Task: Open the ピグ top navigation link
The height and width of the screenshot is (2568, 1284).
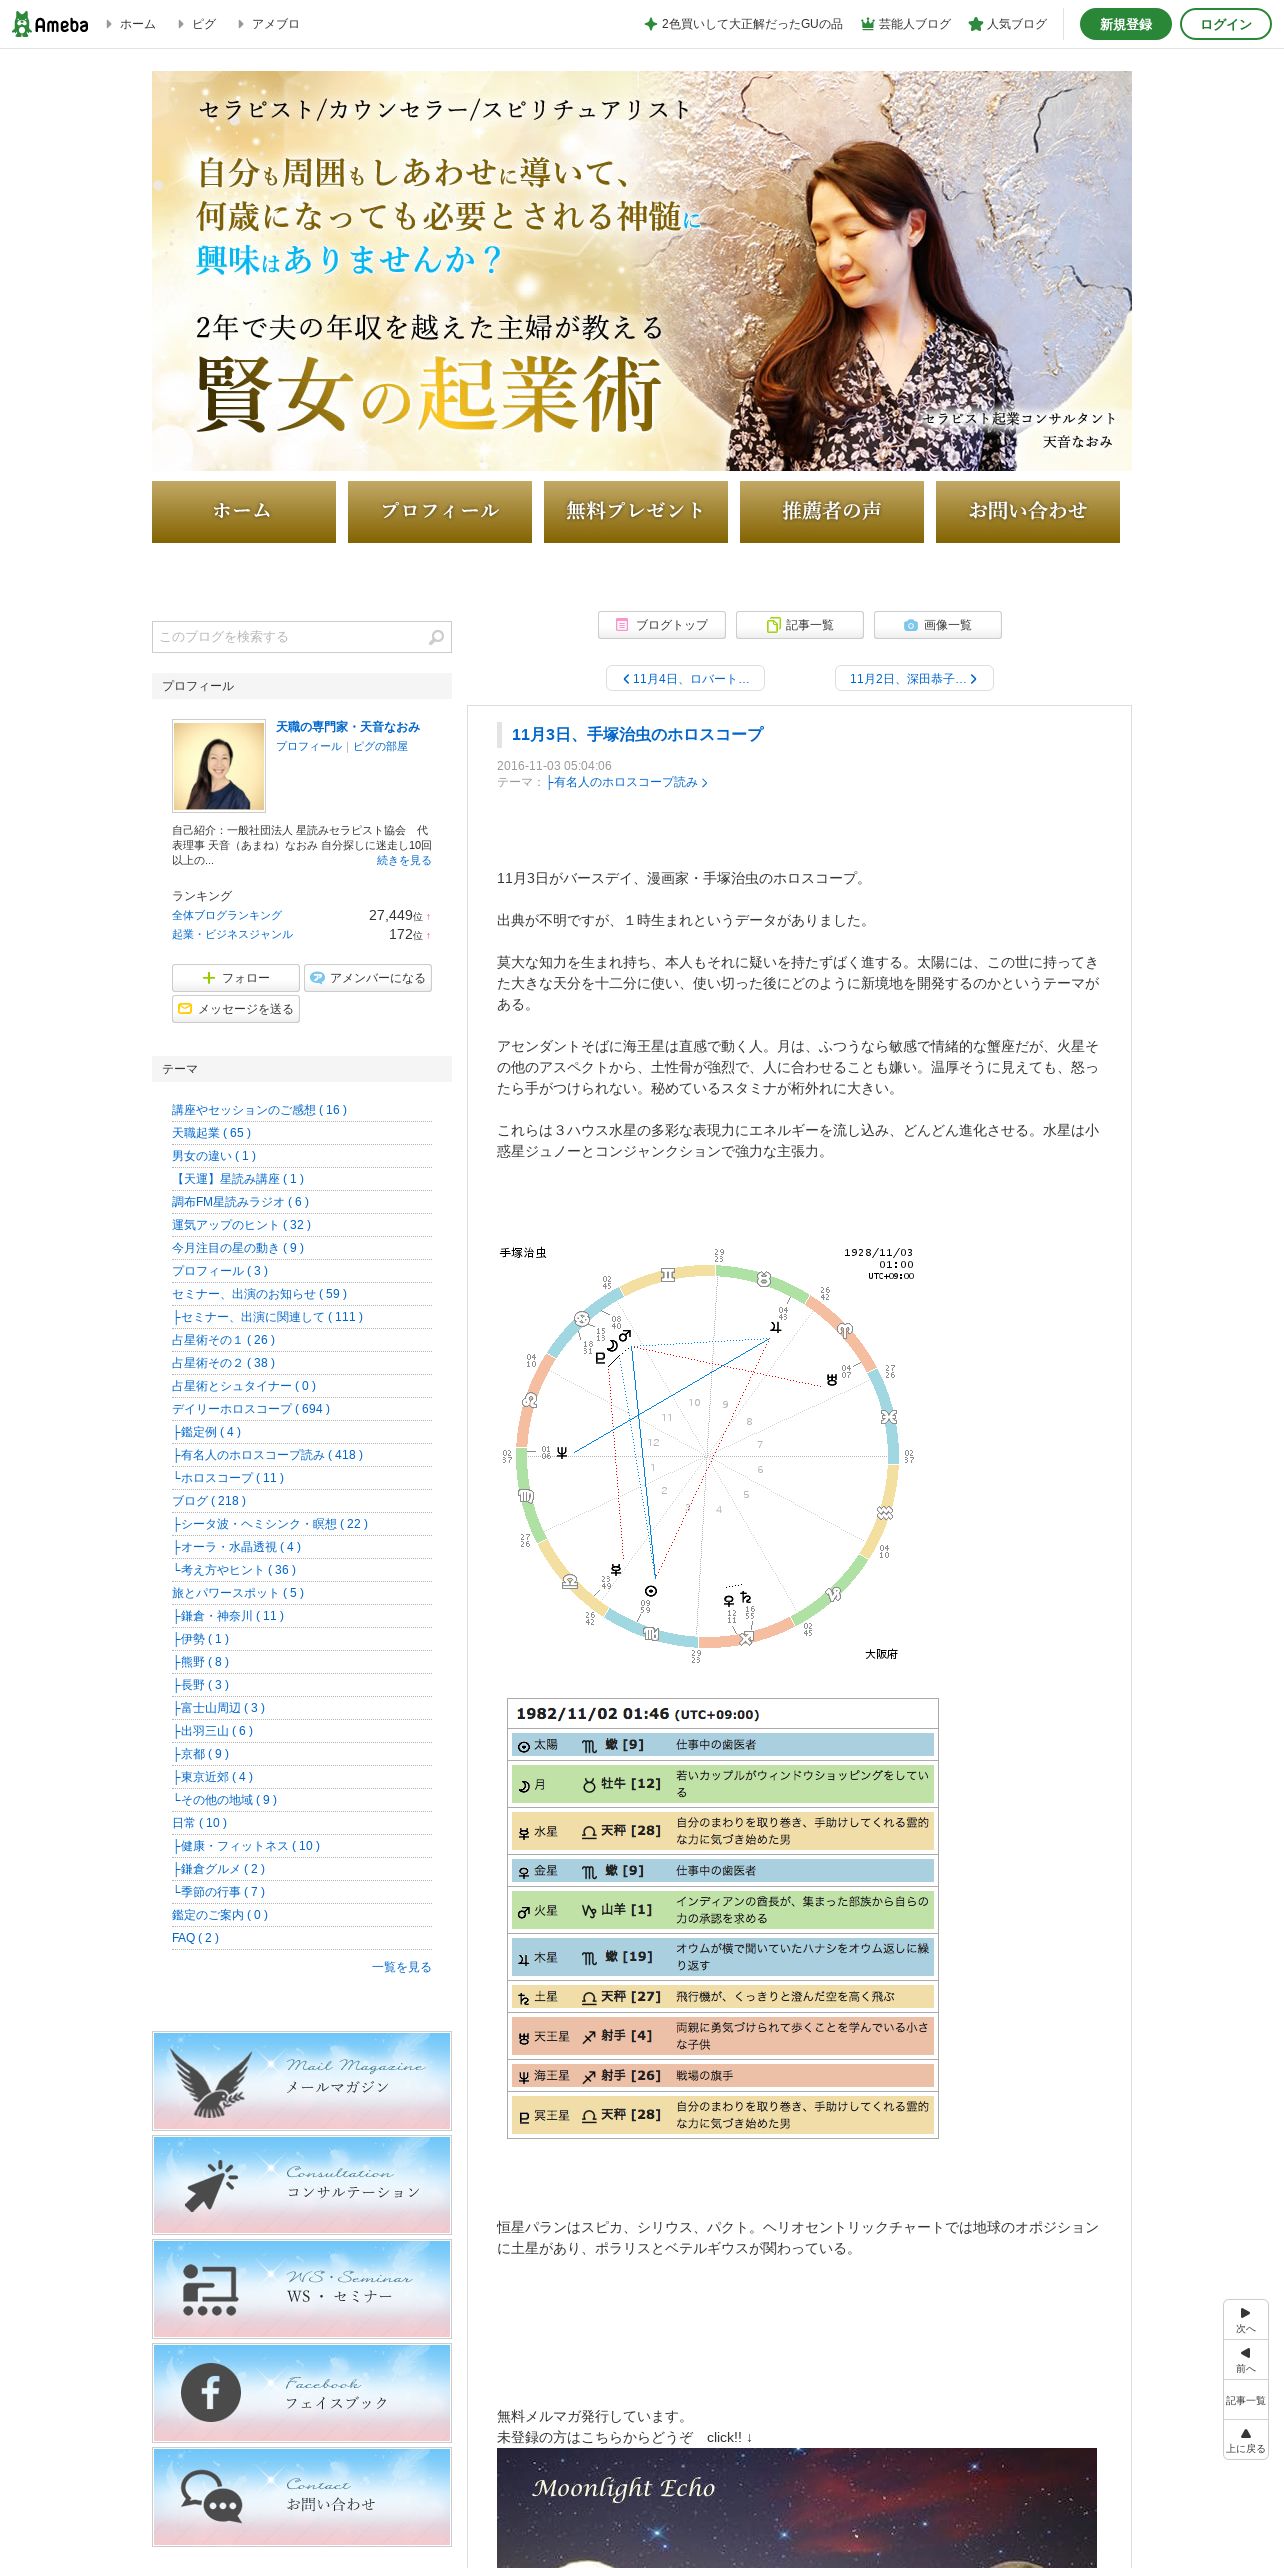Action: pos(197,24)
